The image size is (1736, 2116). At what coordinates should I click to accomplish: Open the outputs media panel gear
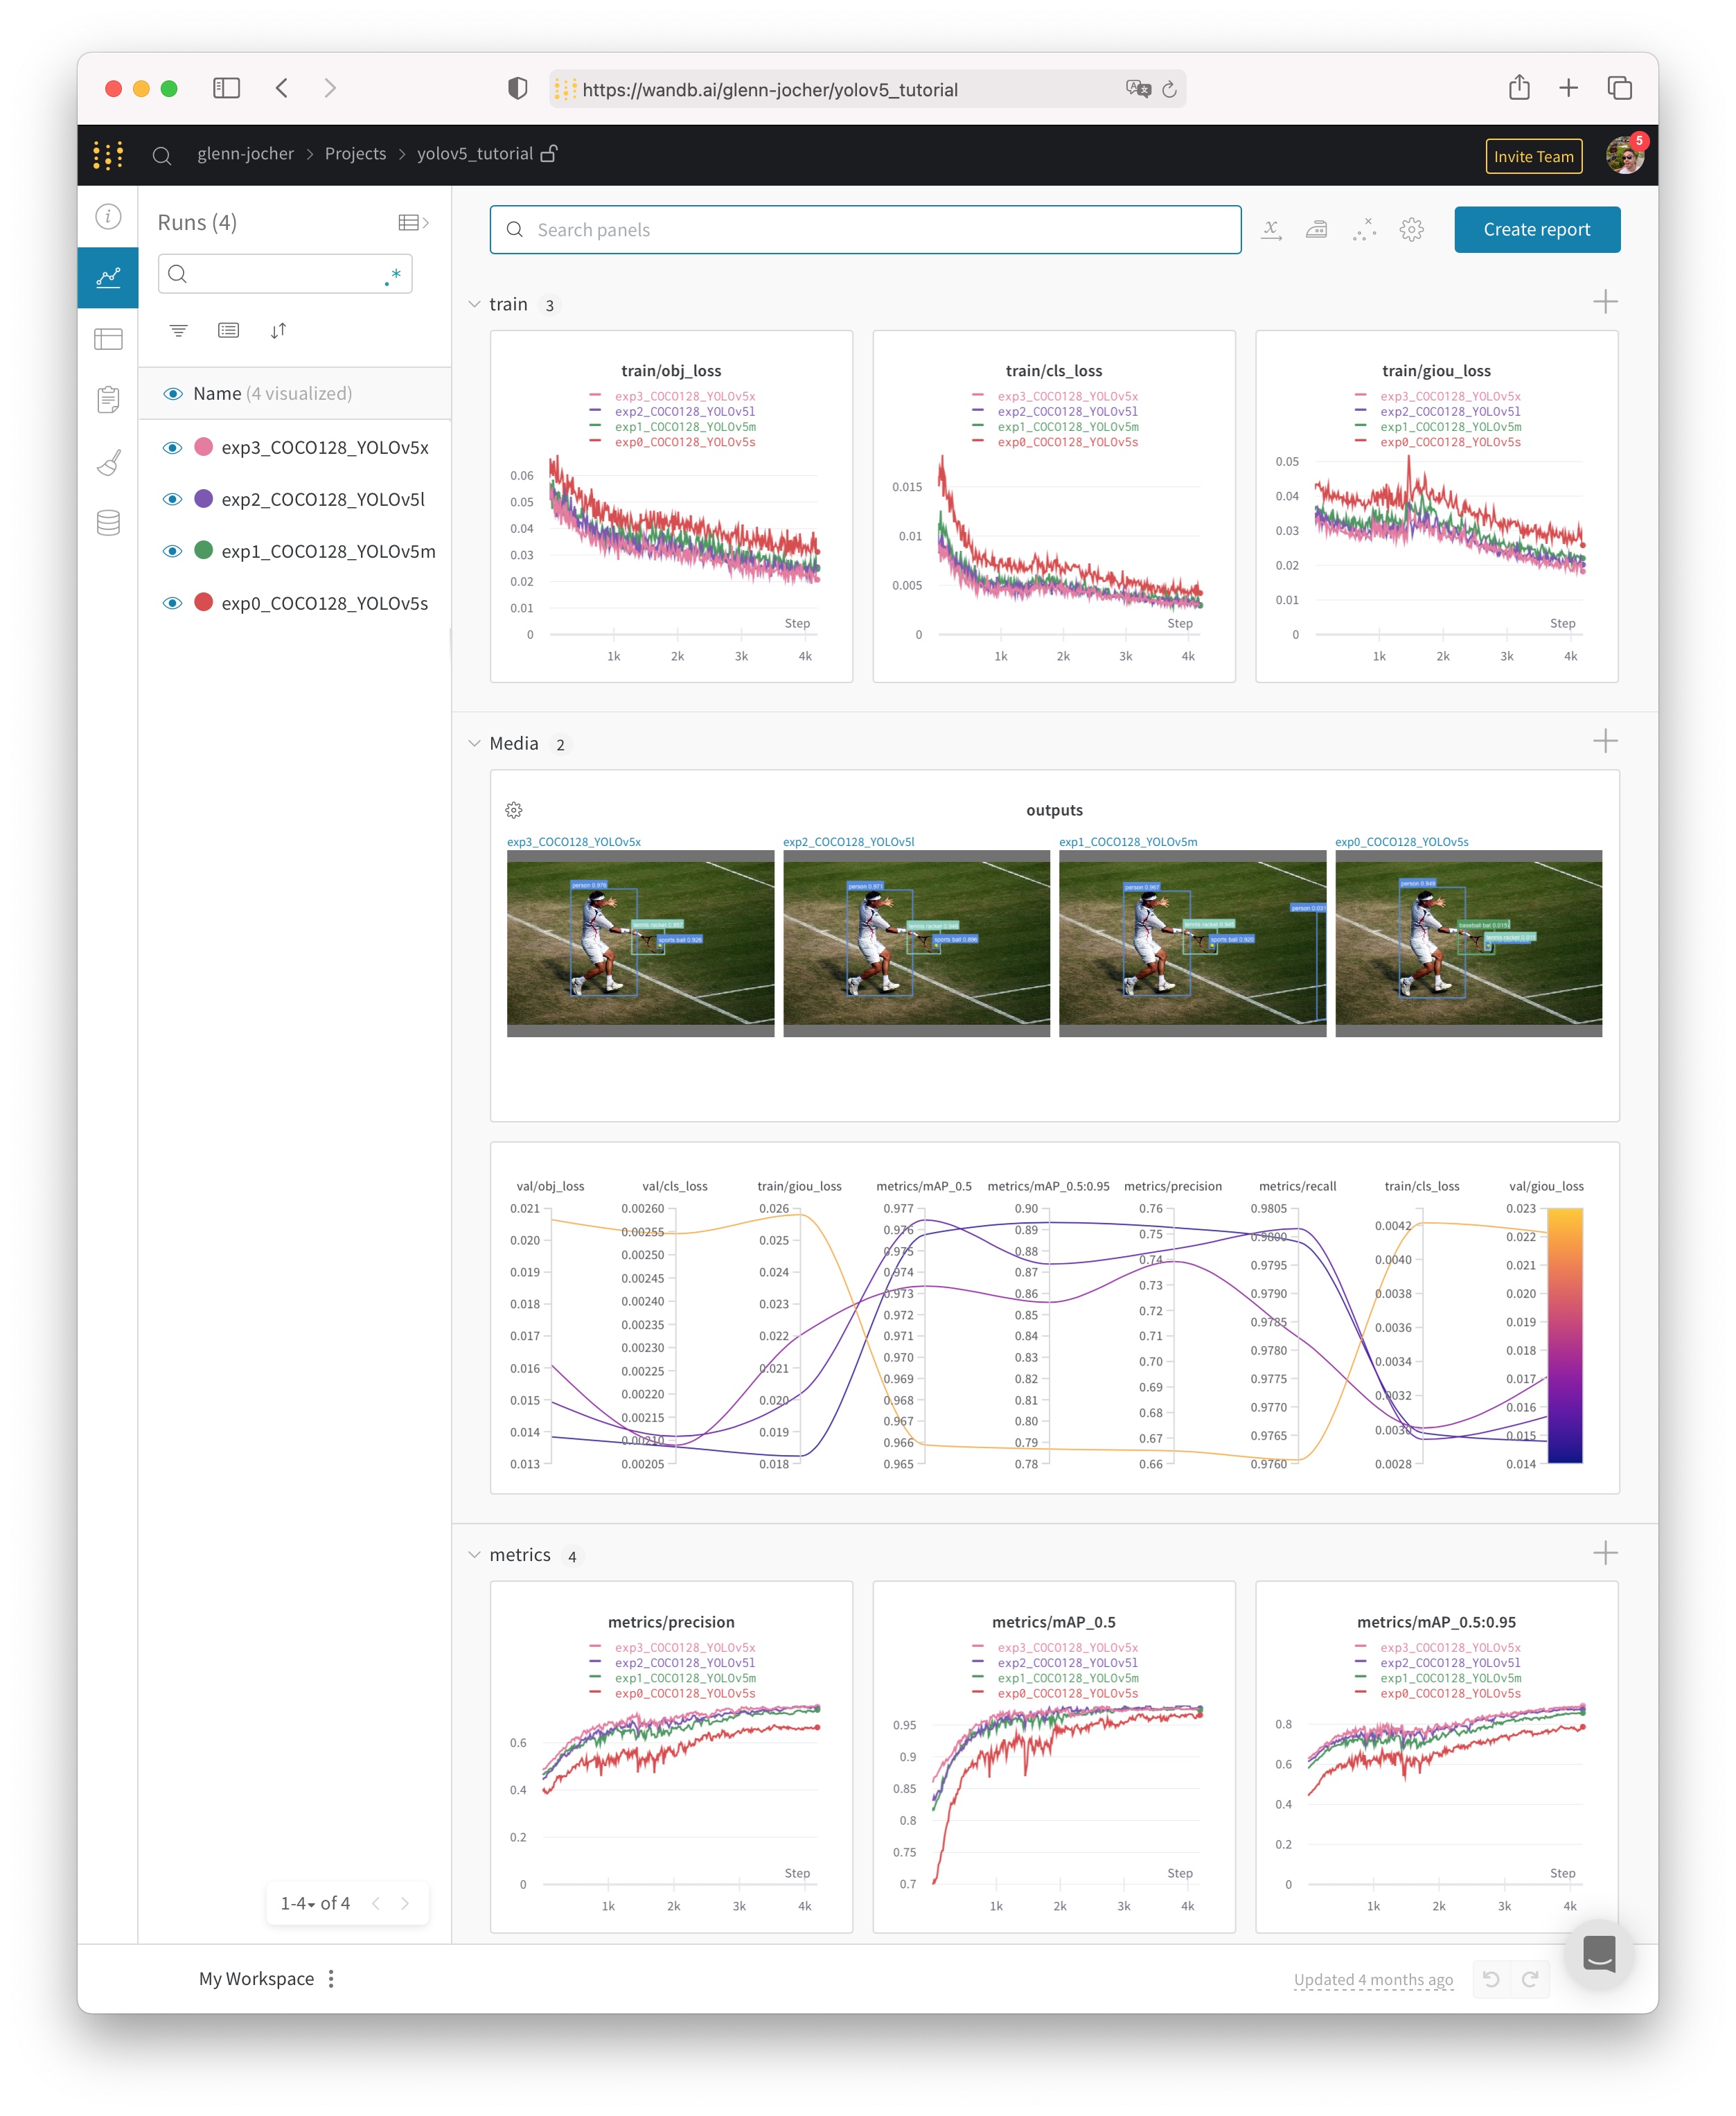coord(514,810)
